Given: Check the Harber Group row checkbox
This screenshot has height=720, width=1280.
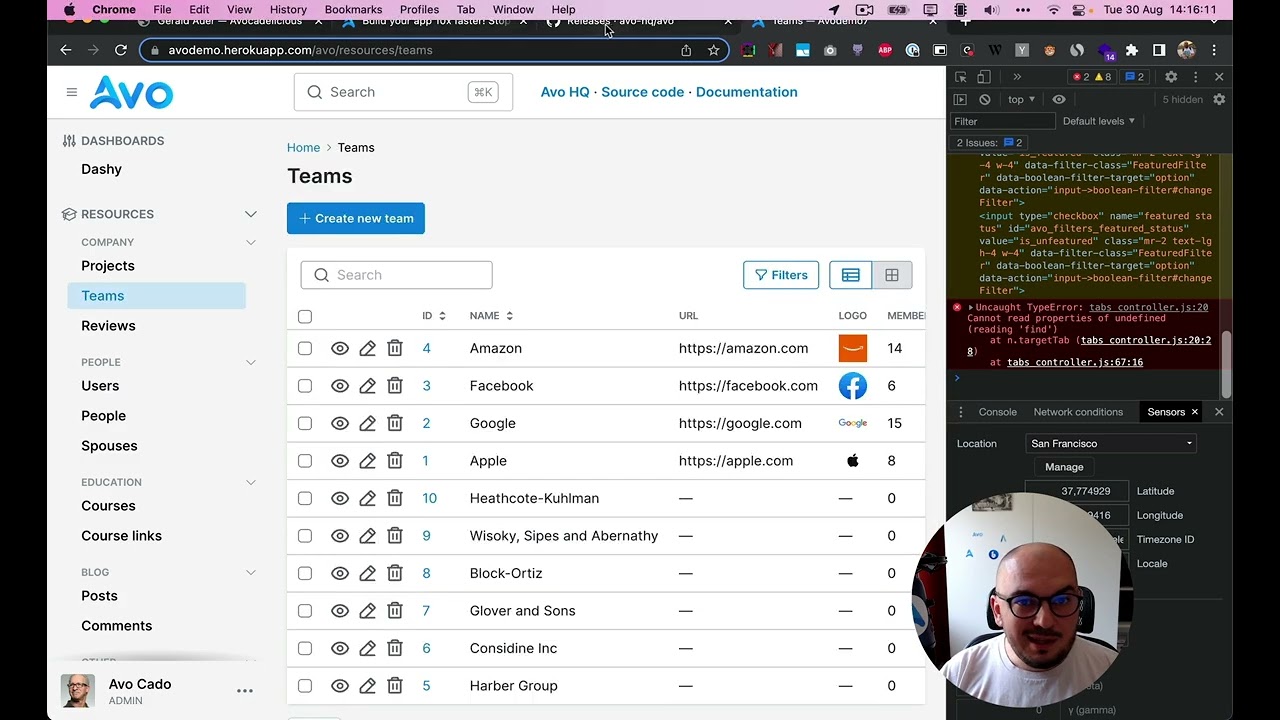Looking at the screenshot, I should click(305, 686).
